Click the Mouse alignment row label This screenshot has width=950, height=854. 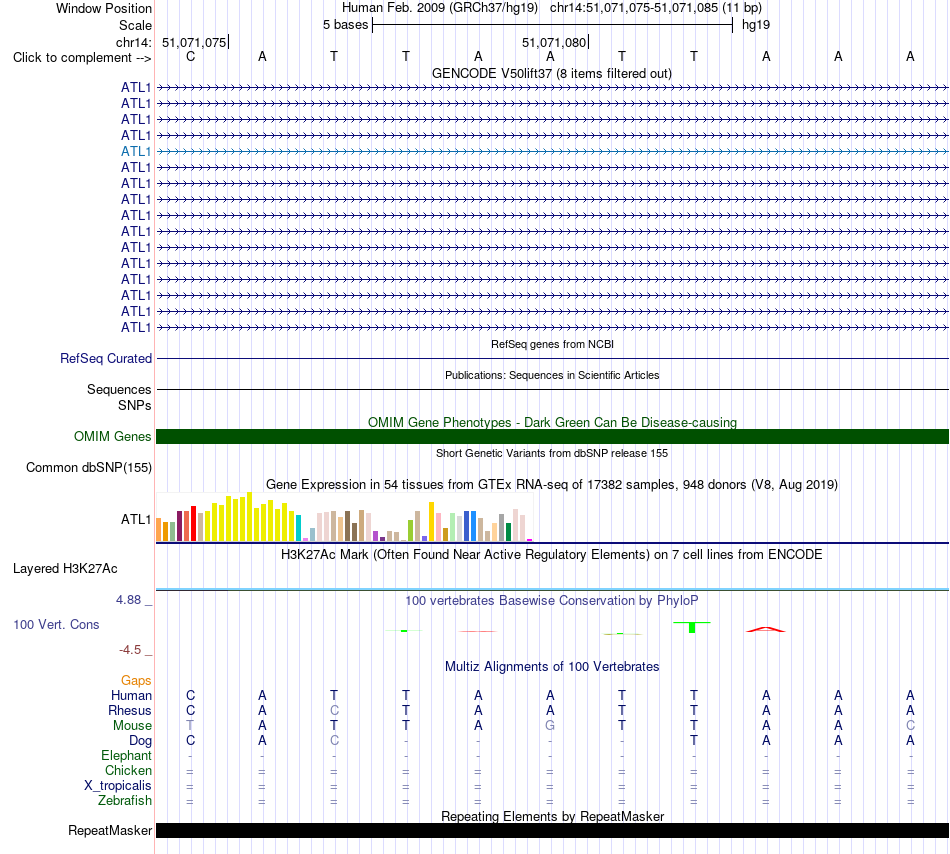pyautogui.click(x=132, y=726)
